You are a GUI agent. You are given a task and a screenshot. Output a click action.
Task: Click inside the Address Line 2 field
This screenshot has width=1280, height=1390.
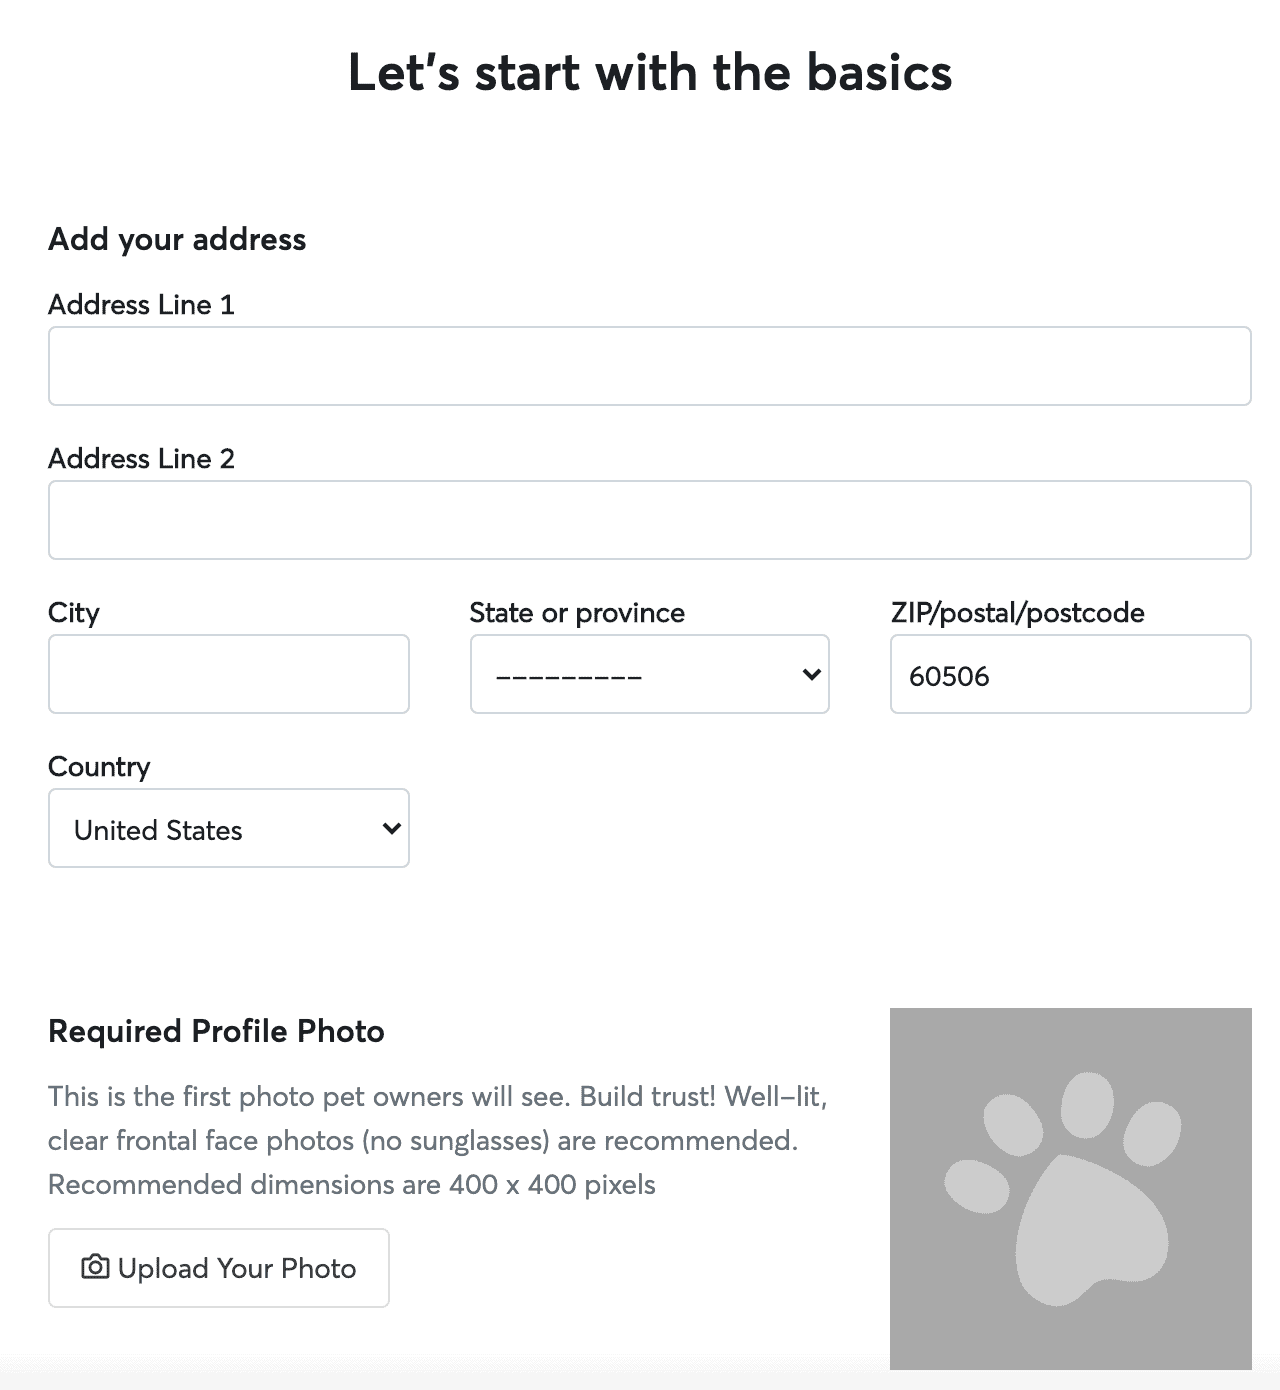point(648,519)
